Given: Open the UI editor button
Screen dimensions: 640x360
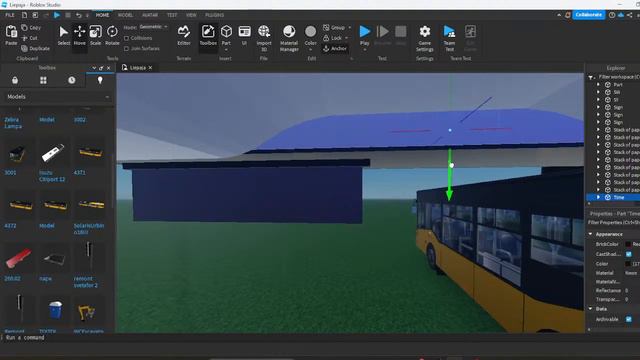Looking at the screenshot, I should coord(244,36).
